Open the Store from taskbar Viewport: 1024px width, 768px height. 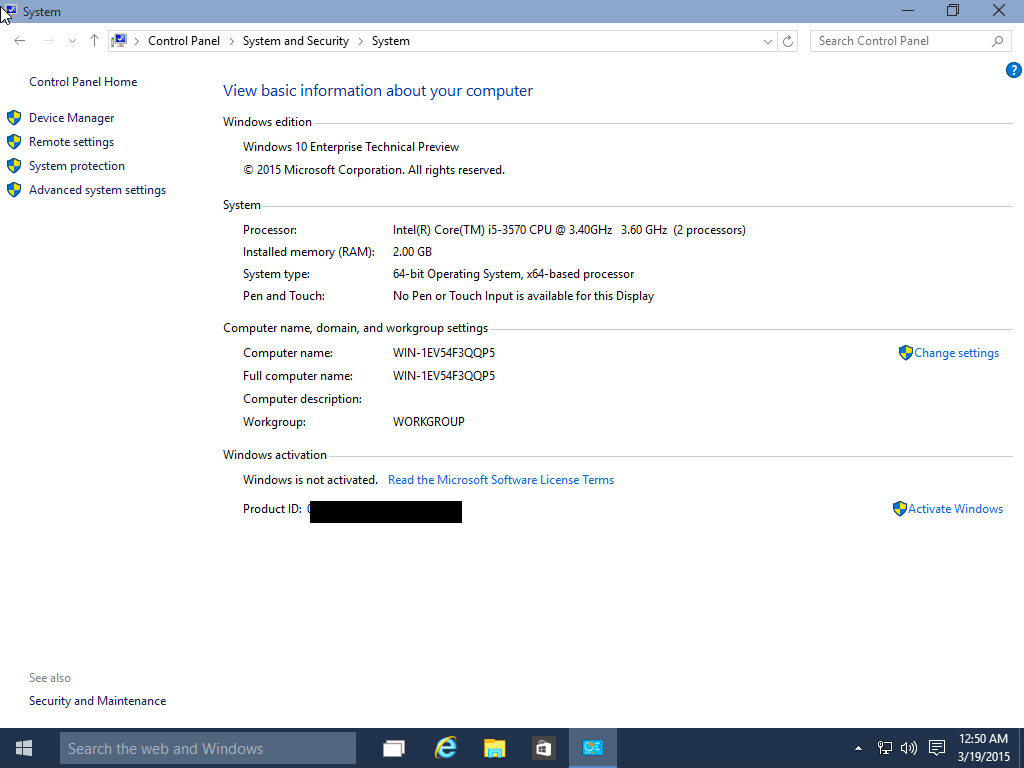pyautogui.click(x=543, y=748)
